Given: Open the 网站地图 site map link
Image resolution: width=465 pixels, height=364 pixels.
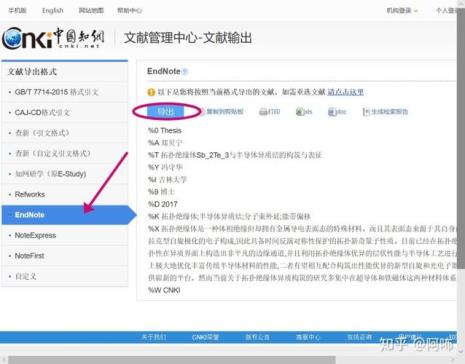Looking at the screenshot, I should 91,11.
